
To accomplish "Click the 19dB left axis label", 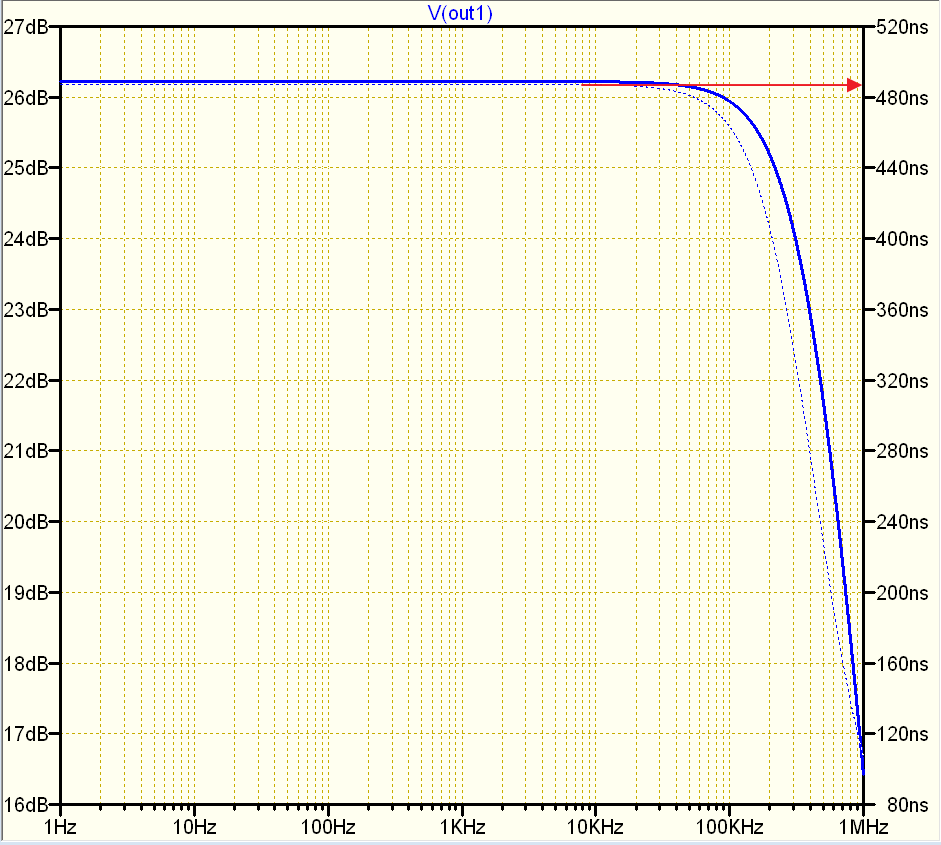I will point(26,592).
